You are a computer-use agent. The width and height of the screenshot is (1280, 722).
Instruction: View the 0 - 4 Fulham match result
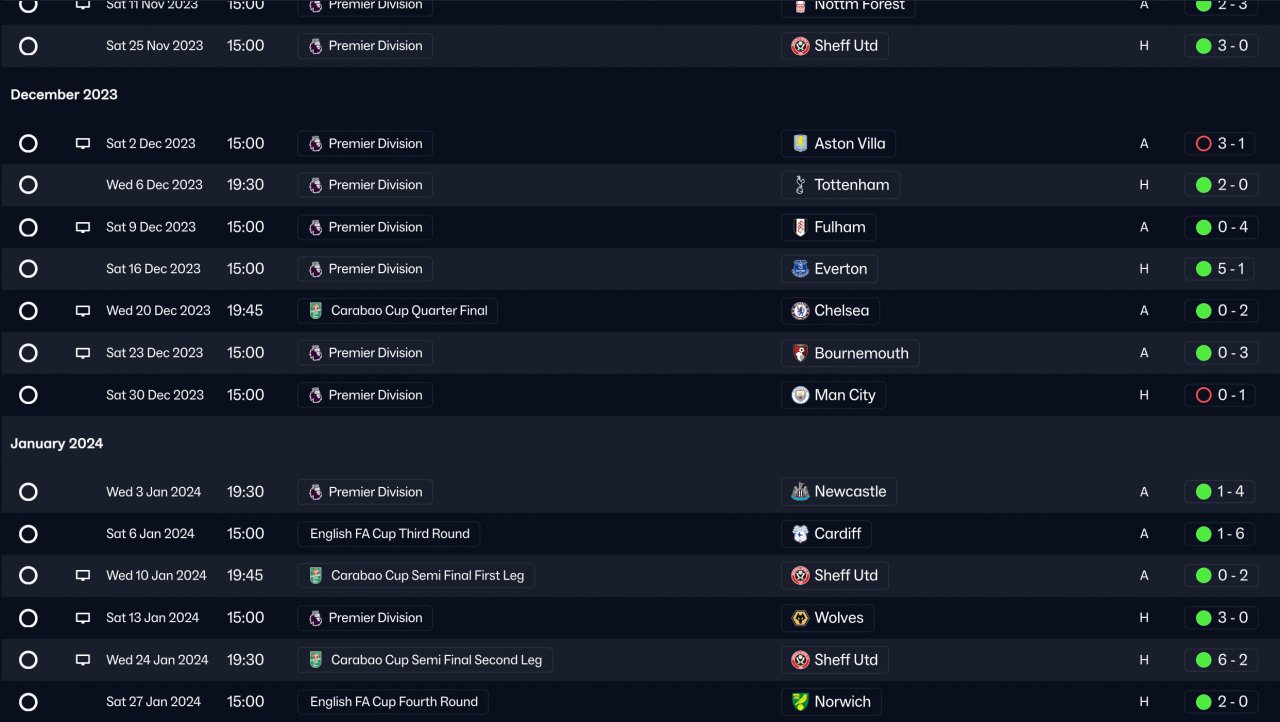click(x=1232, y=227)
